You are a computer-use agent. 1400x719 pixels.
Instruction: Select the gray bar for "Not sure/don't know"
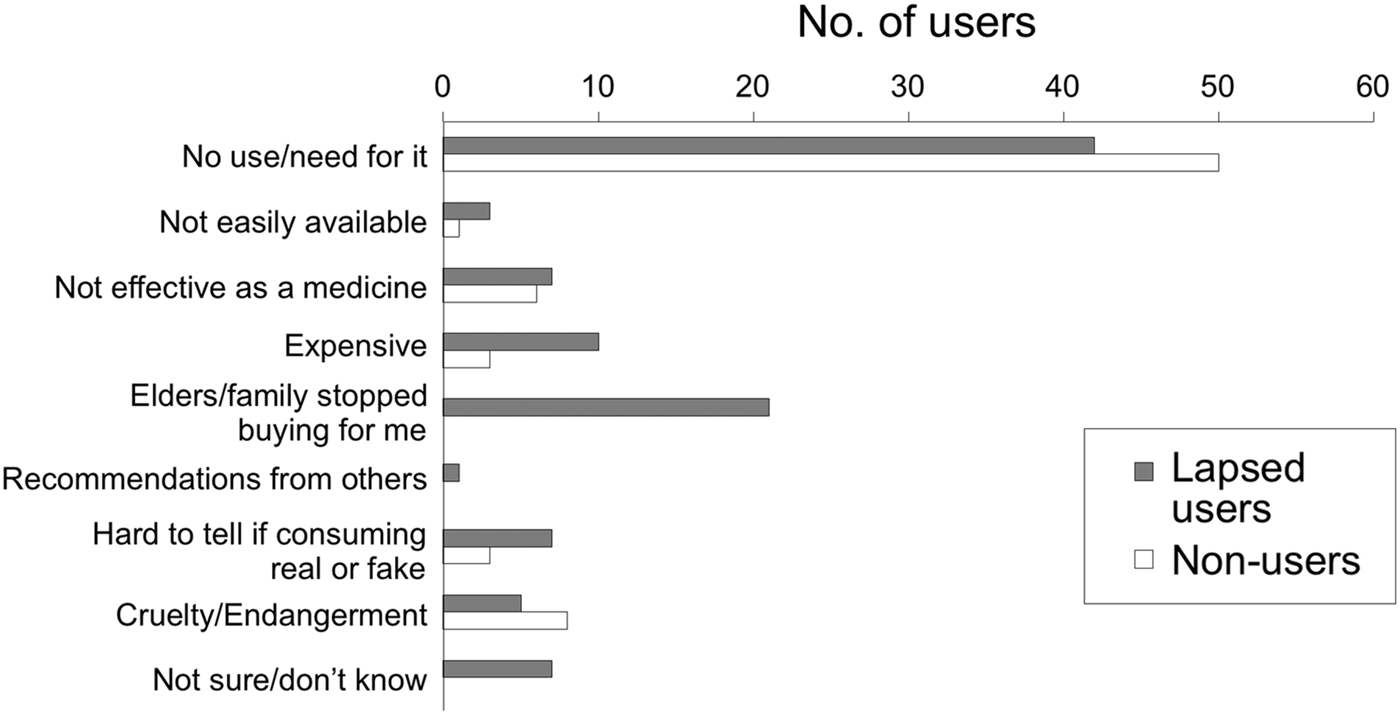[497, 668]
